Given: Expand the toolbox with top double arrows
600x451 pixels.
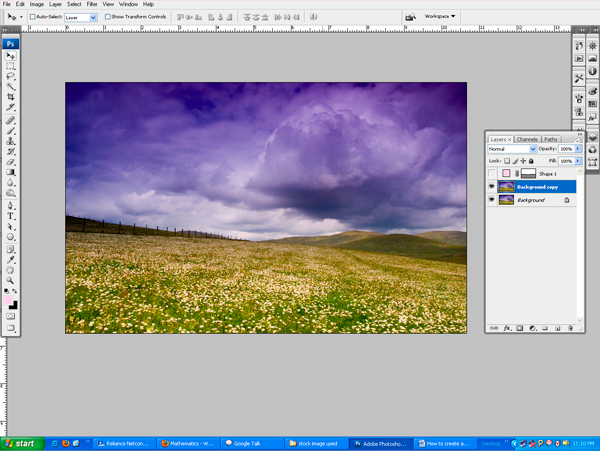Looking at the screenshot, I should tap(4, 29).
